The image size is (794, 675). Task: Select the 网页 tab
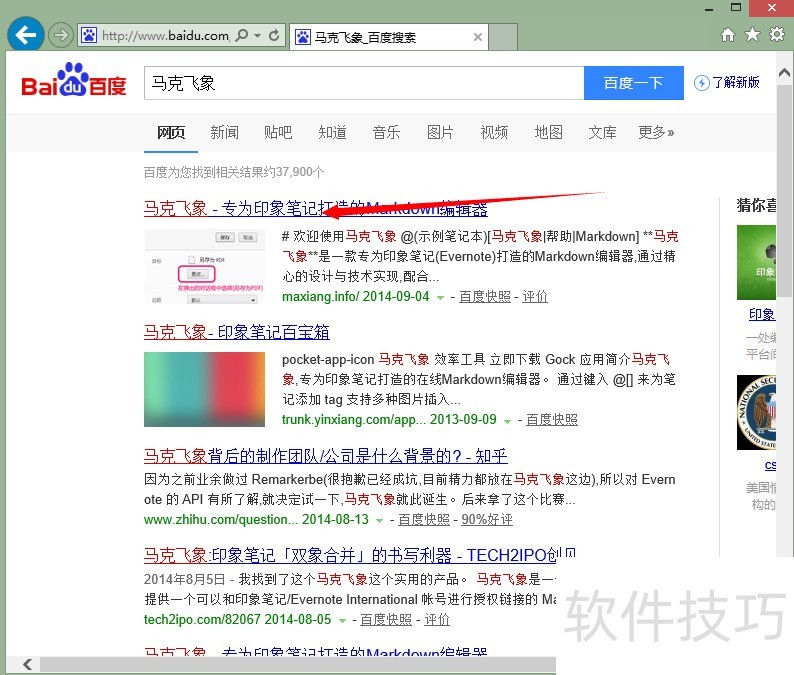point(171,133)
